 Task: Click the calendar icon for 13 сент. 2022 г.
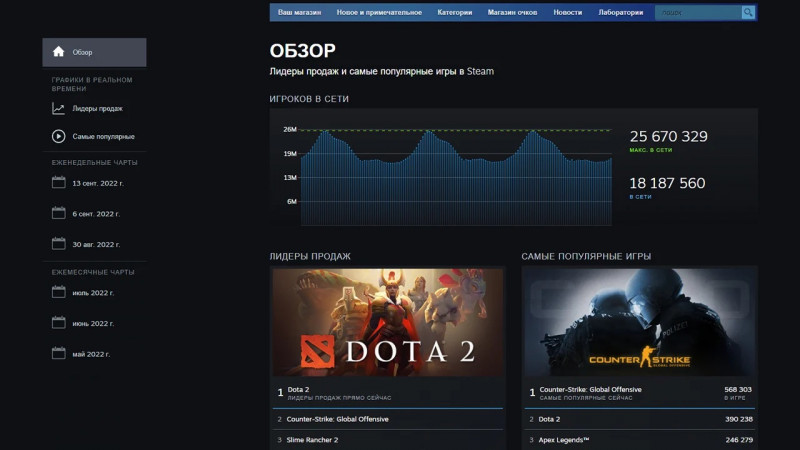click(x=59, y=183)
